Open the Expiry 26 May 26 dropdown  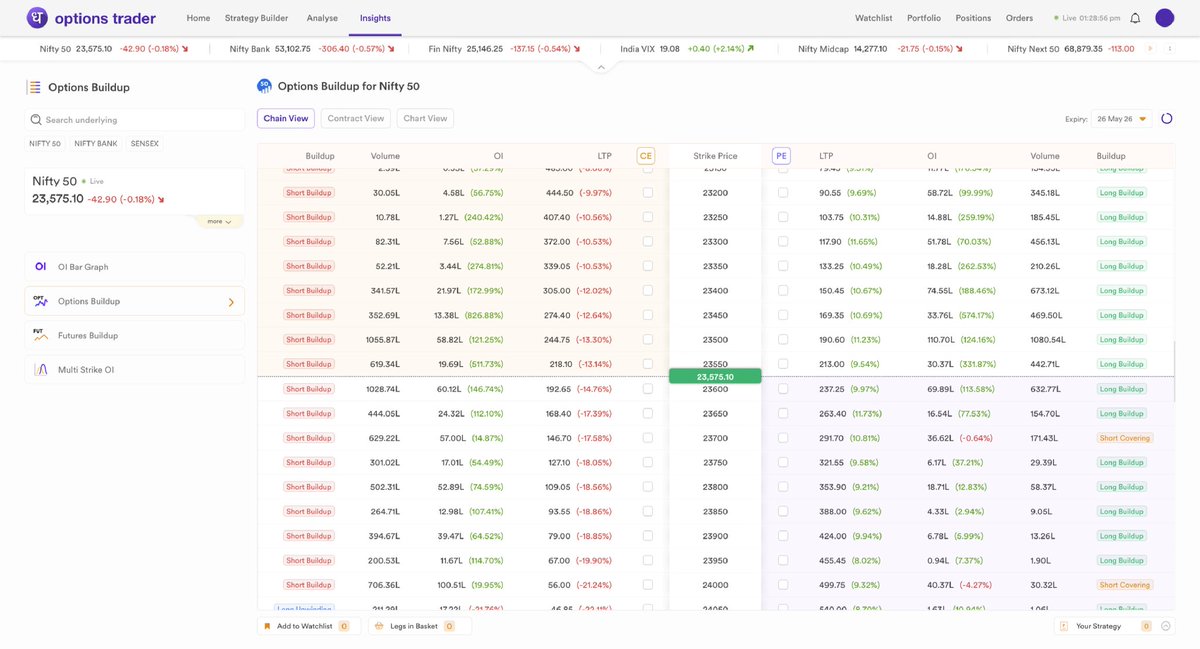[1121, 118]
